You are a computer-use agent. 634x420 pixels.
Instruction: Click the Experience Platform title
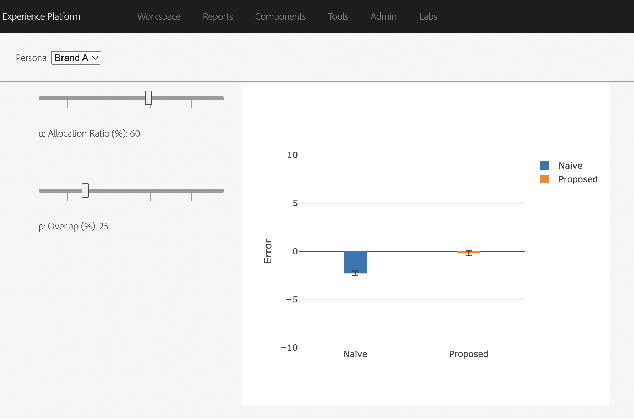pyautogui.click(x=40, y=17)
